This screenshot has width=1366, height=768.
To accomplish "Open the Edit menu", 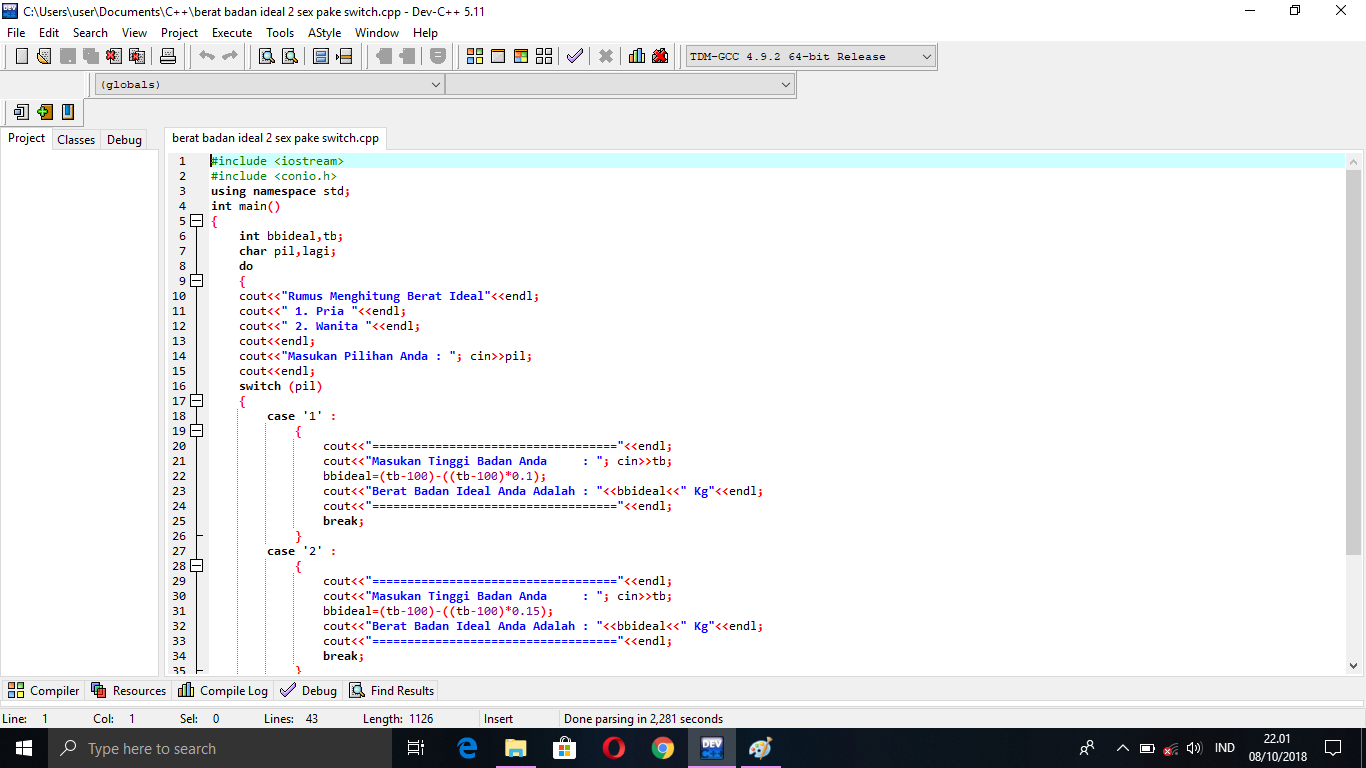I will coord(49,32).
